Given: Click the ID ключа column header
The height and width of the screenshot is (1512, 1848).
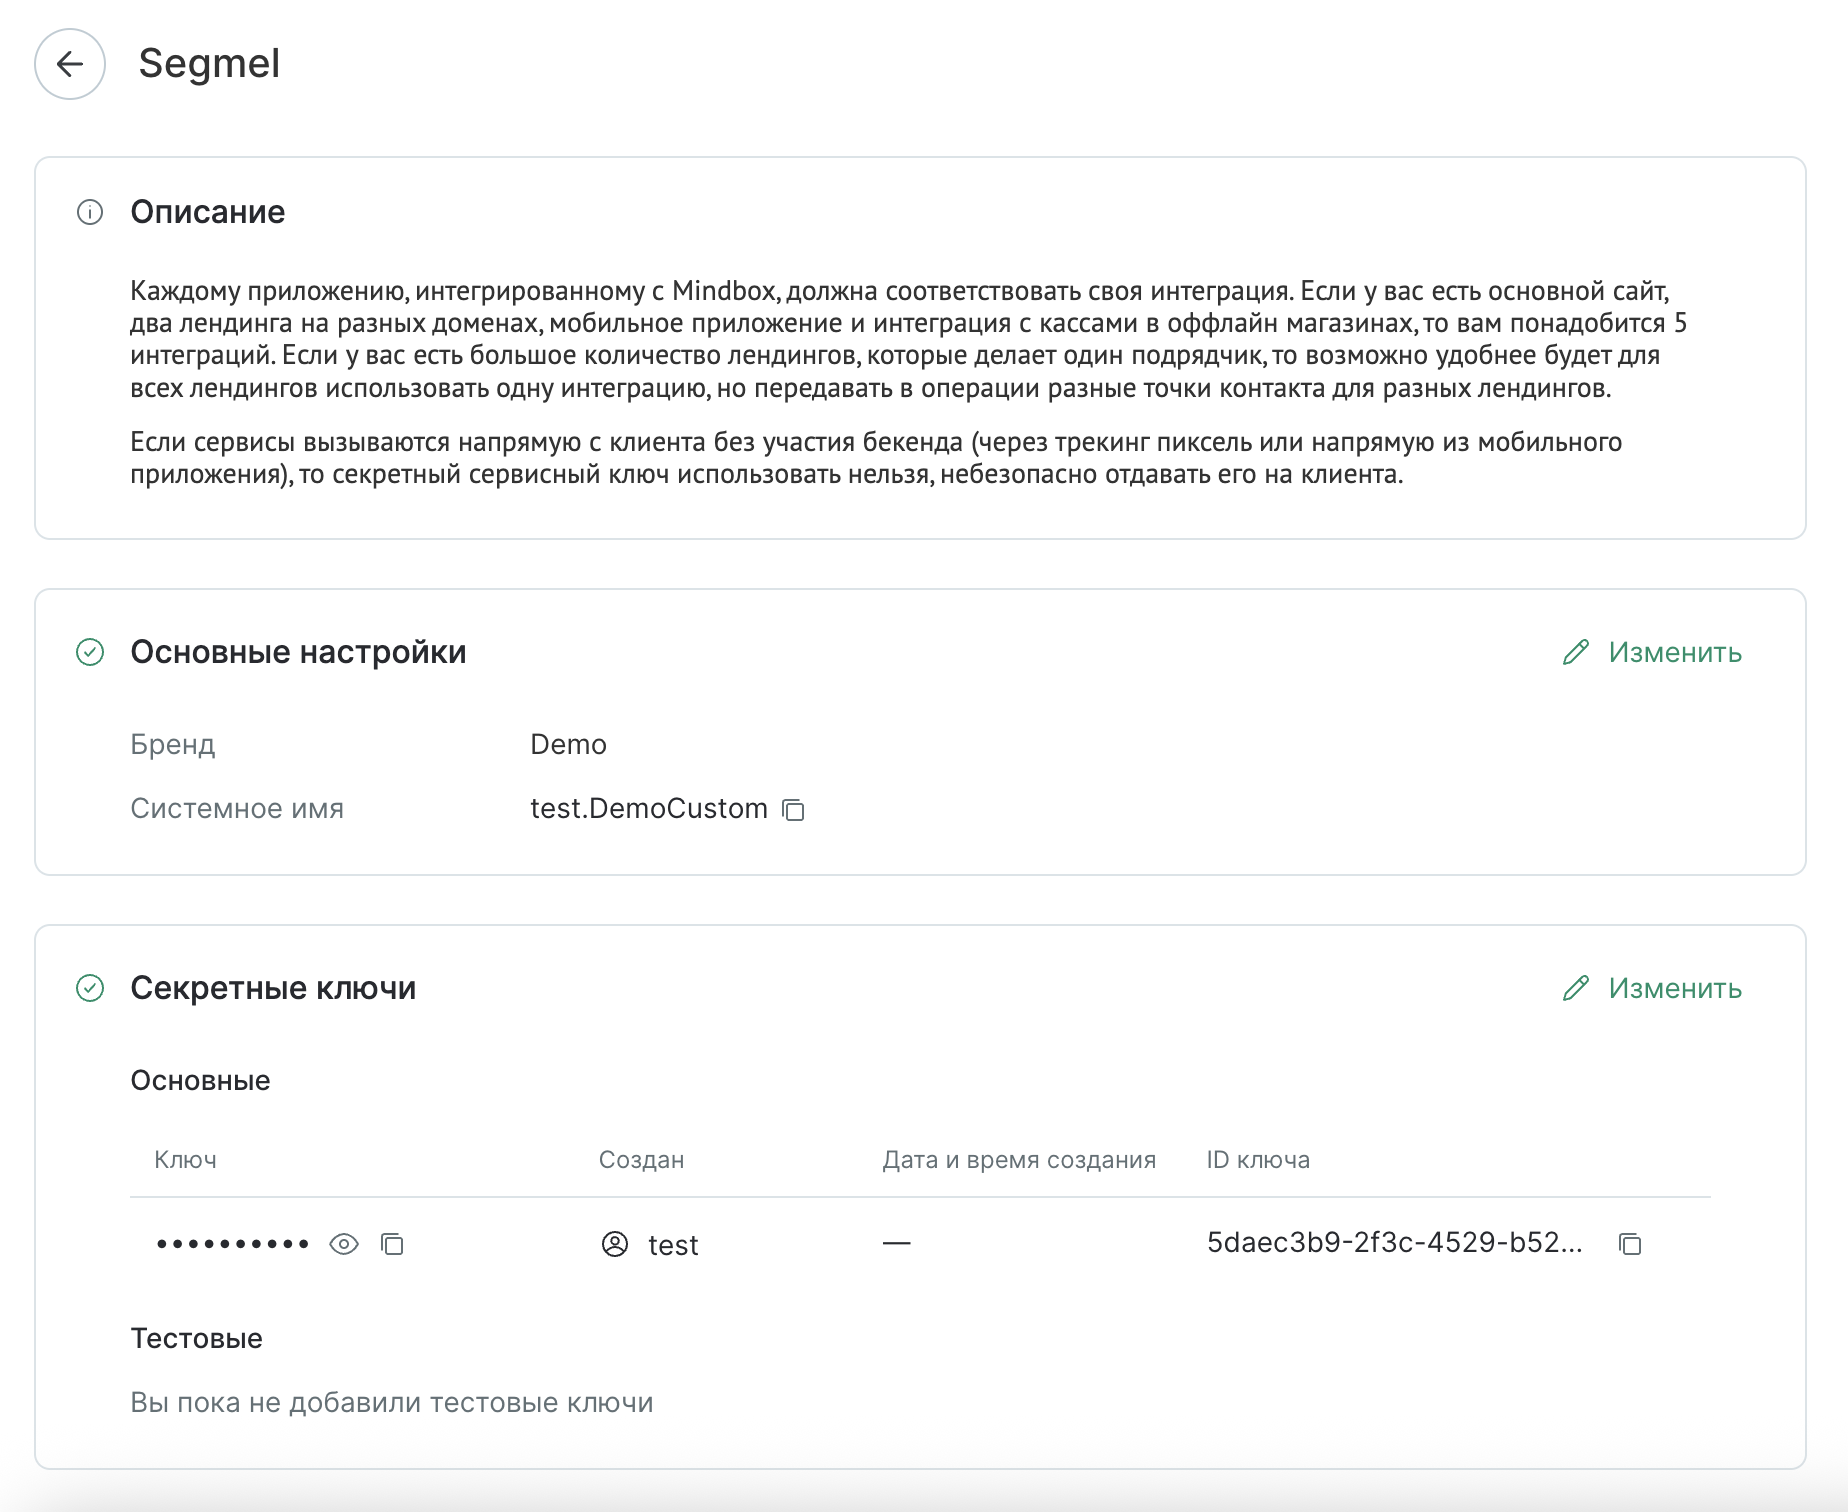Looking at the screenshot, I should [1258, 1160].
